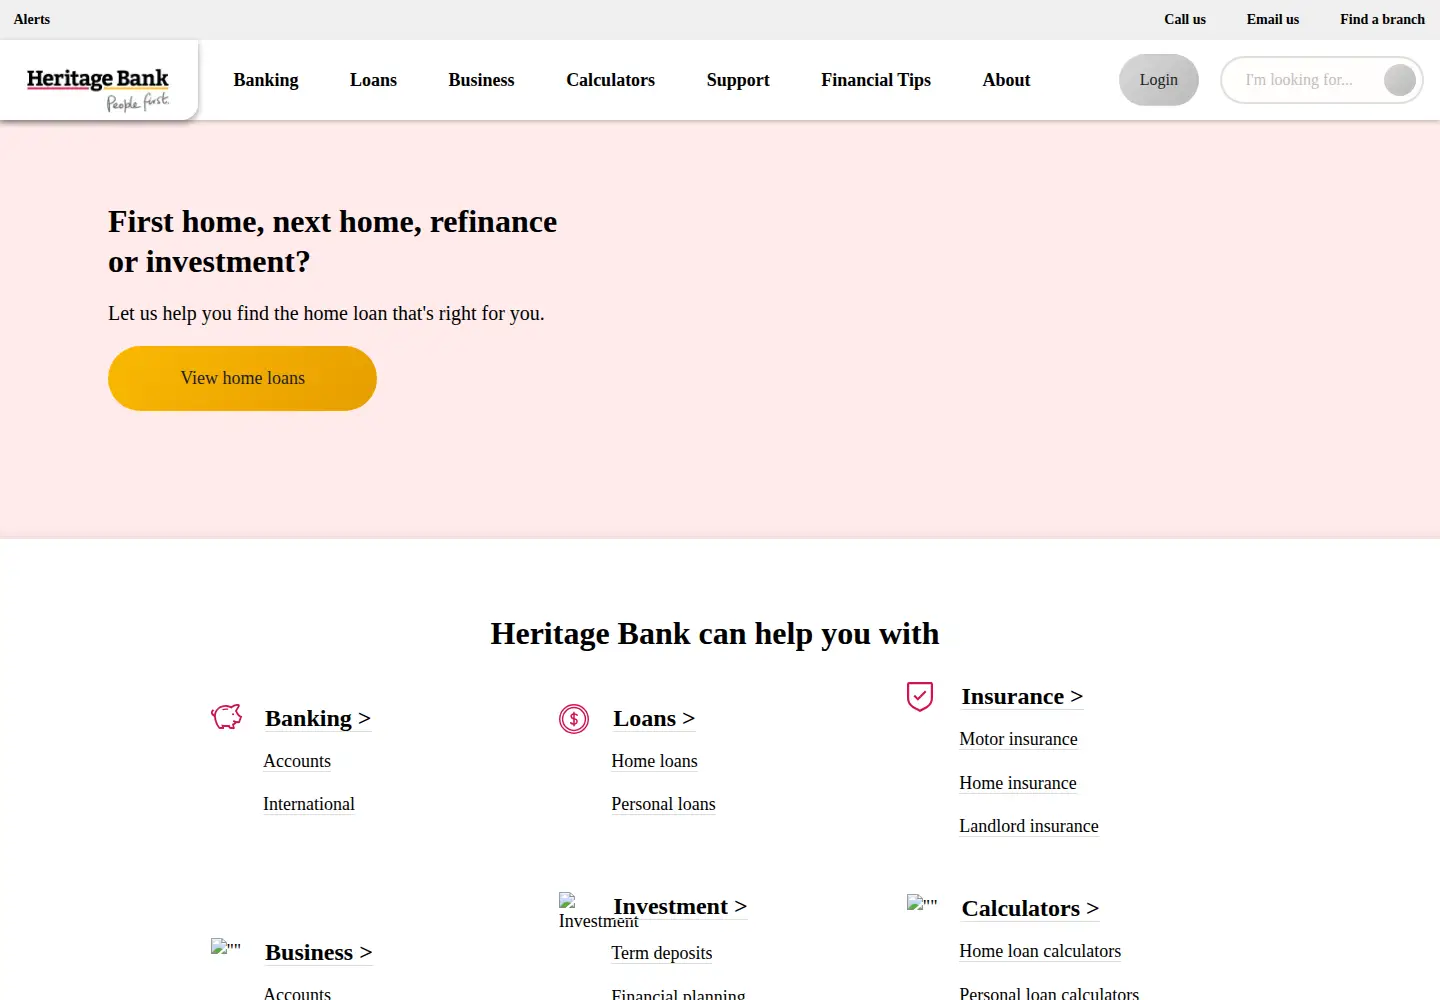The image size is (1440, 1000).
Task: Click the Login button
Action: coord(1159,80)
